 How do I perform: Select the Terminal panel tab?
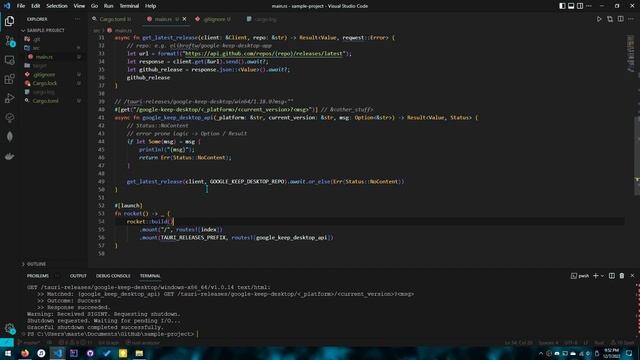[150, 276]
